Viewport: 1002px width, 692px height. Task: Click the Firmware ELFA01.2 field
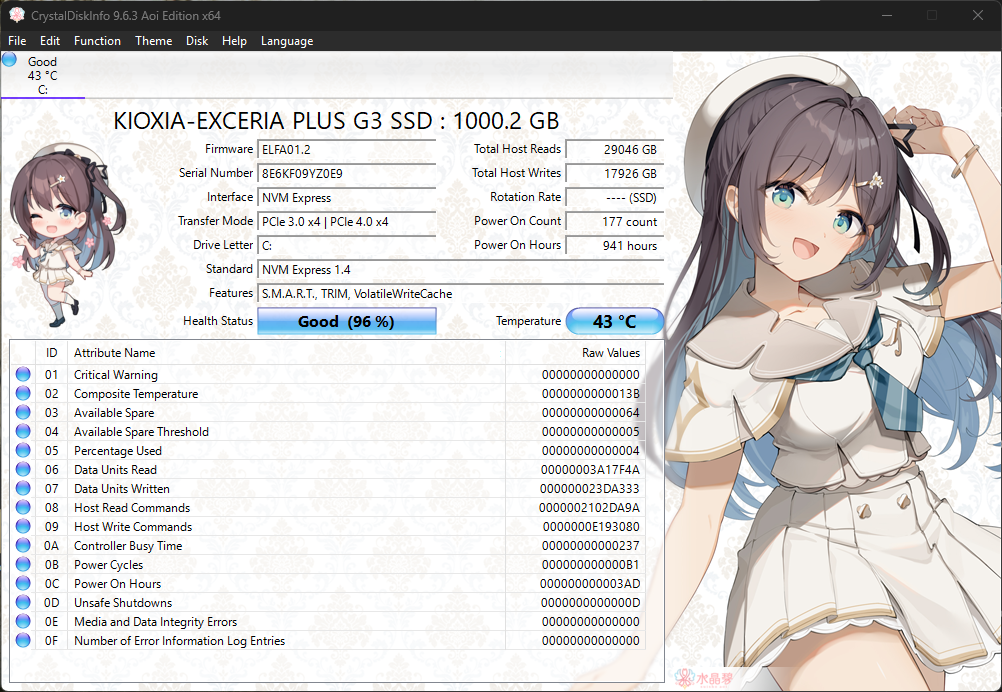coord(346,149)
